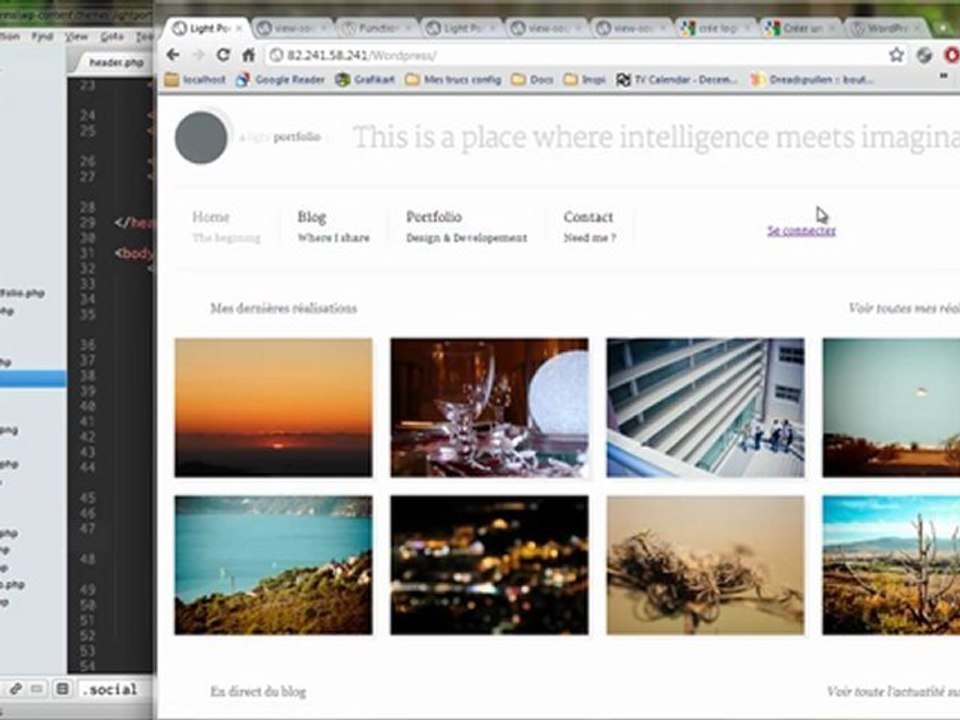960x720 pixels.
Task: Go back with the browser back arrow
Action: coord(173,55)
